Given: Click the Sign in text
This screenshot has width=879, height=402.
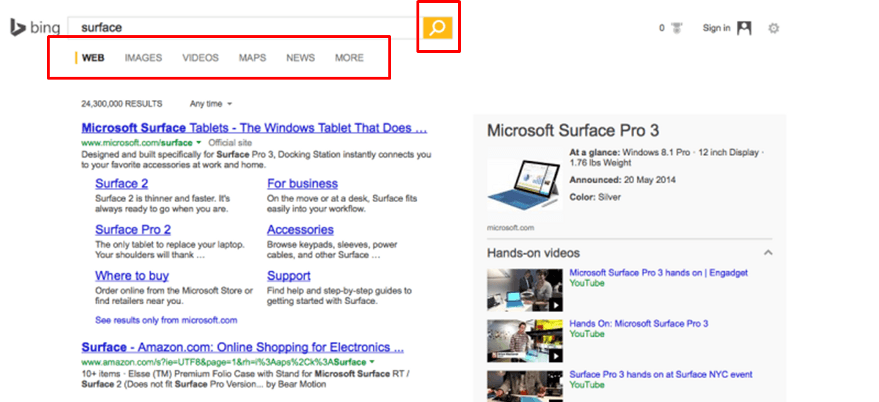Looking at the screenshot, I should (716, 28).
